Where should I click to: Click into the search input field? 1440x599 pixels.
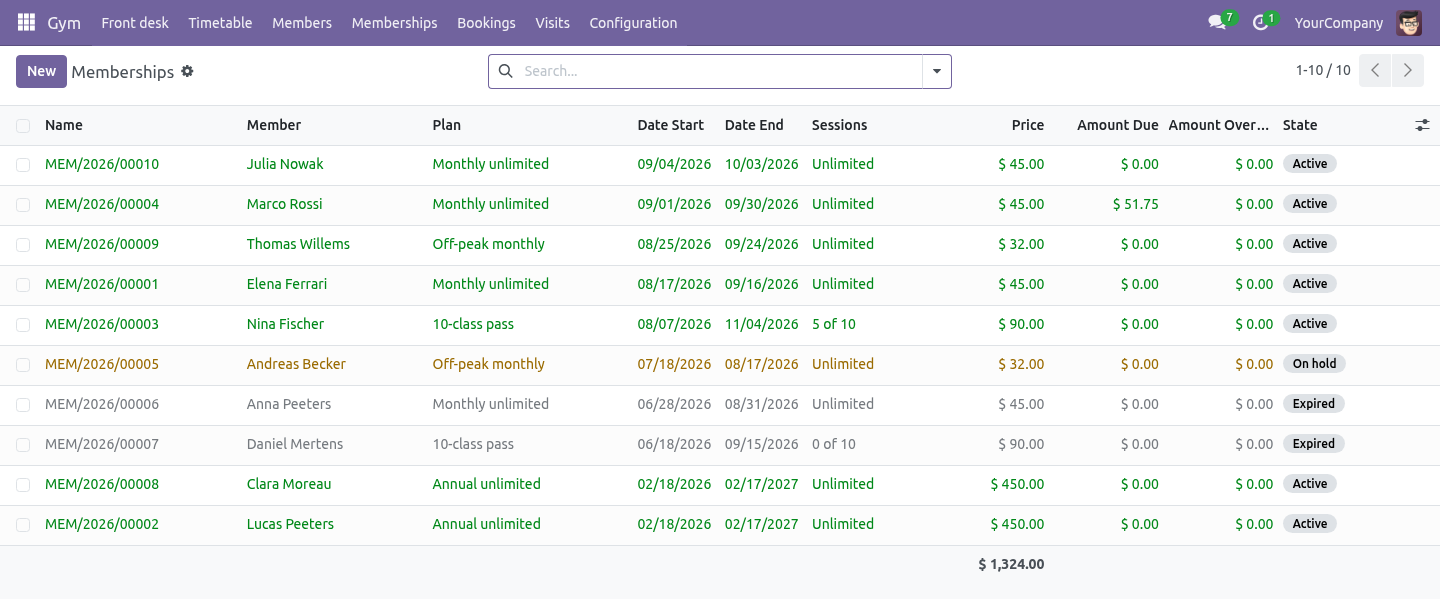[720, 71]
